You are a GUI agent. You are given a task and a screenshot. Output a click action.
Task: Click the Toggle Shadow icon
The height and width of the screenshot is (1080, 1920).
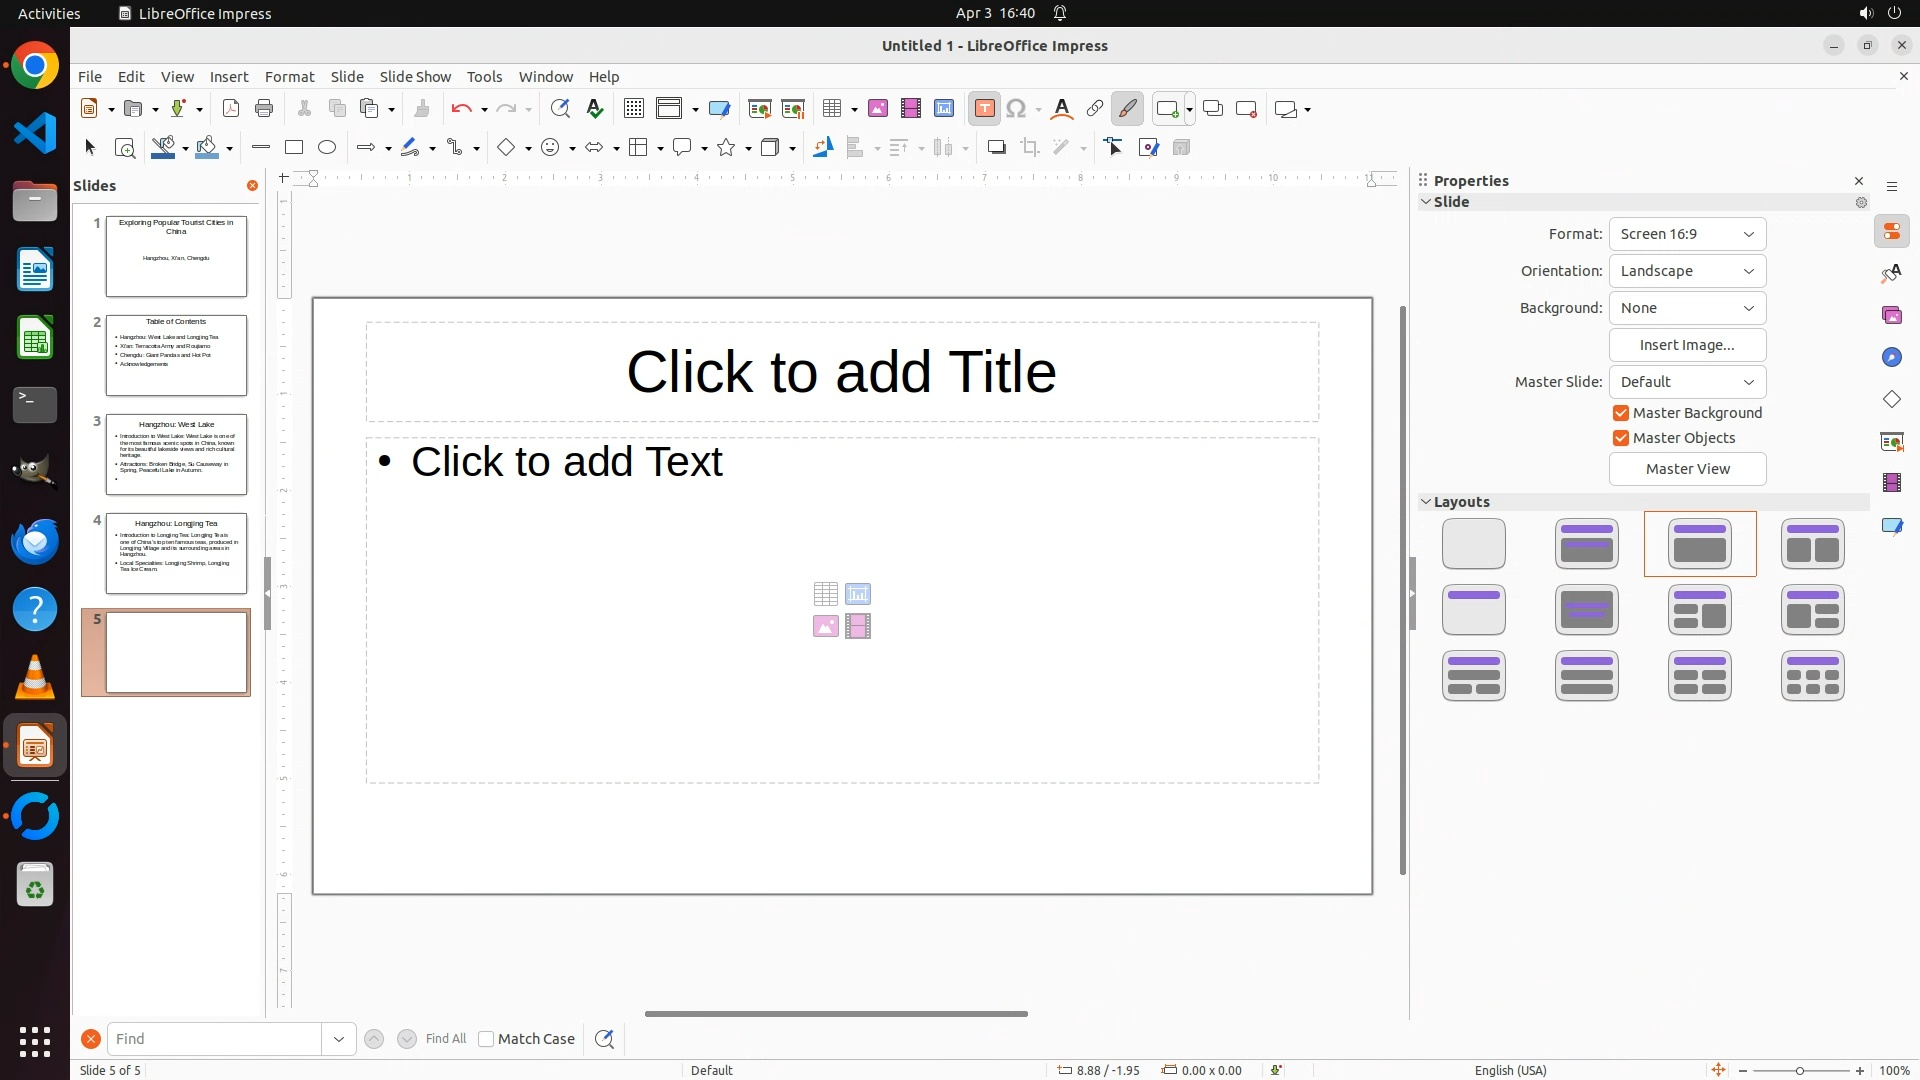point(996,148)
